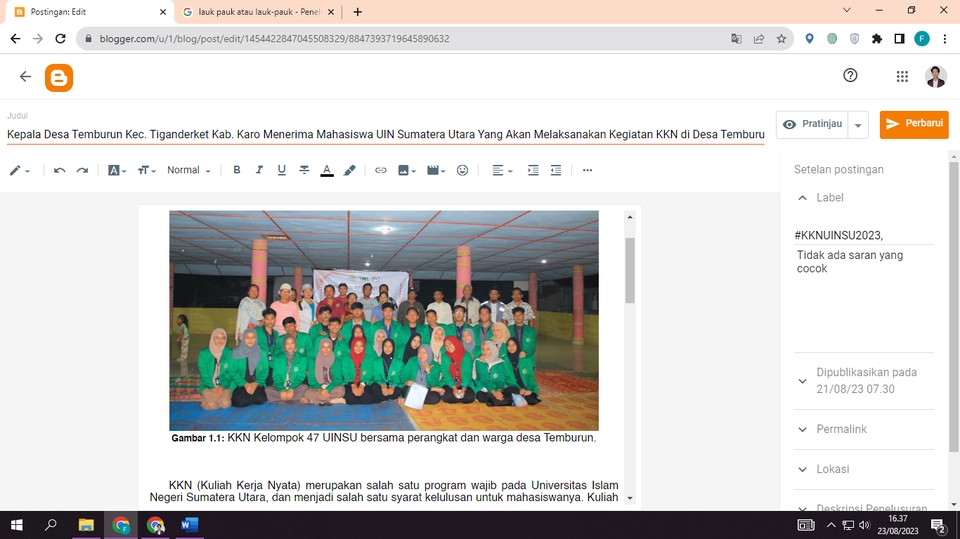This screenshot has width=960, height=539.
Task: Expand the Dipublikasikan pada section
Action: [863, 380]
